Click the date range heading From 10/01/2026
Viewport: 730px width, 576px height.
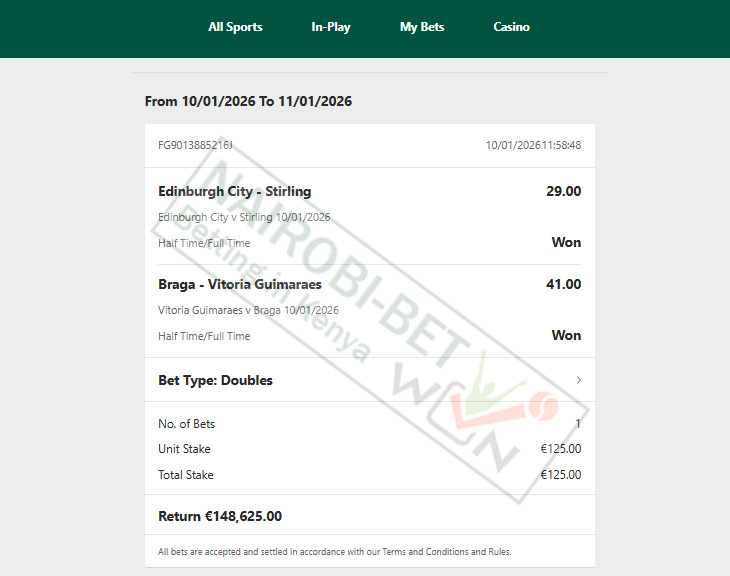pos(248,101)
